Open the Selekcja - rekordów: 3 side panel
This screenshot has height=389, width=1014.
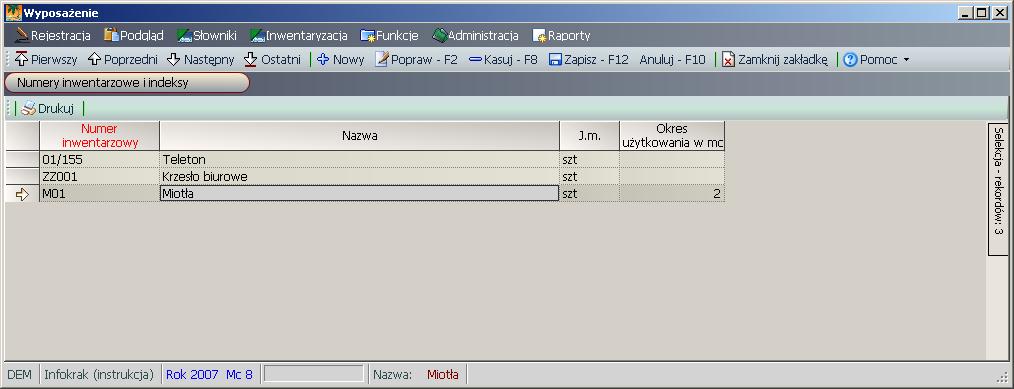998,189
